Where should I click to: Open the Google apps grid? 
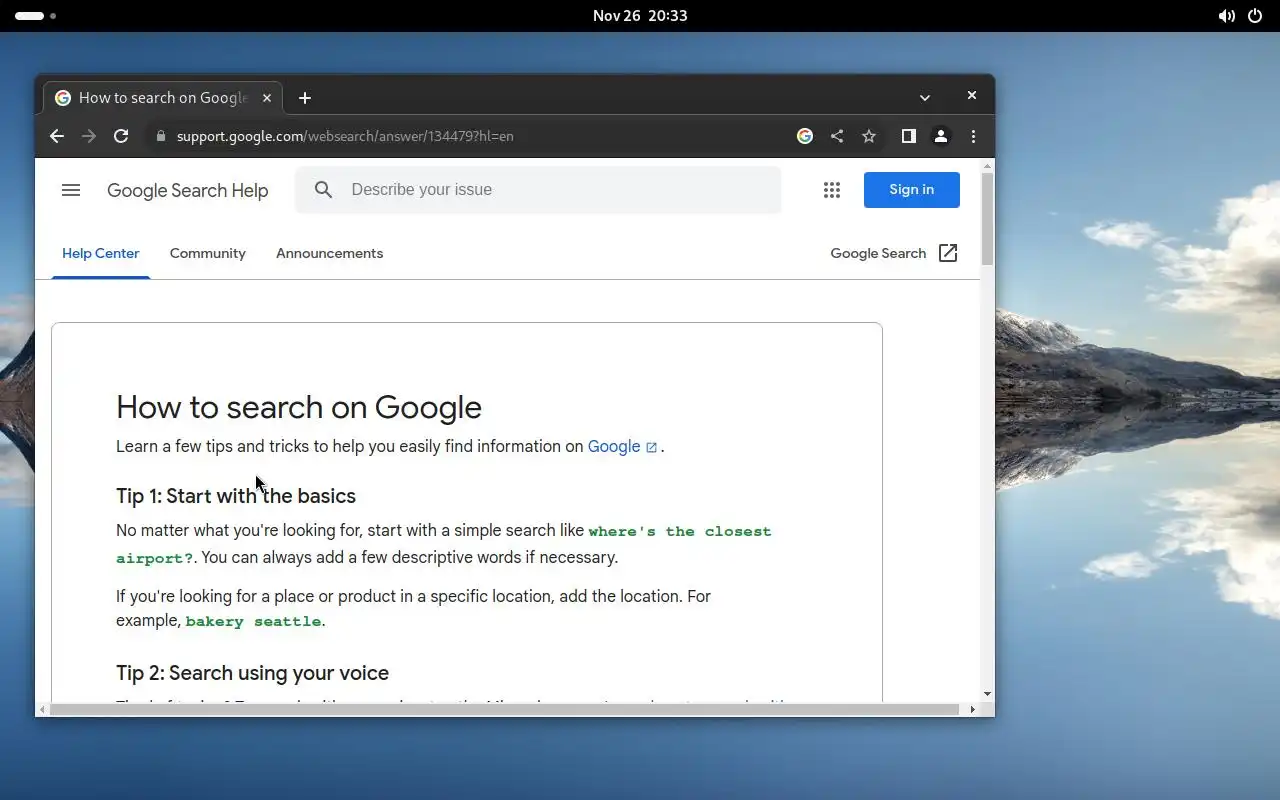[x=832, y=190]
